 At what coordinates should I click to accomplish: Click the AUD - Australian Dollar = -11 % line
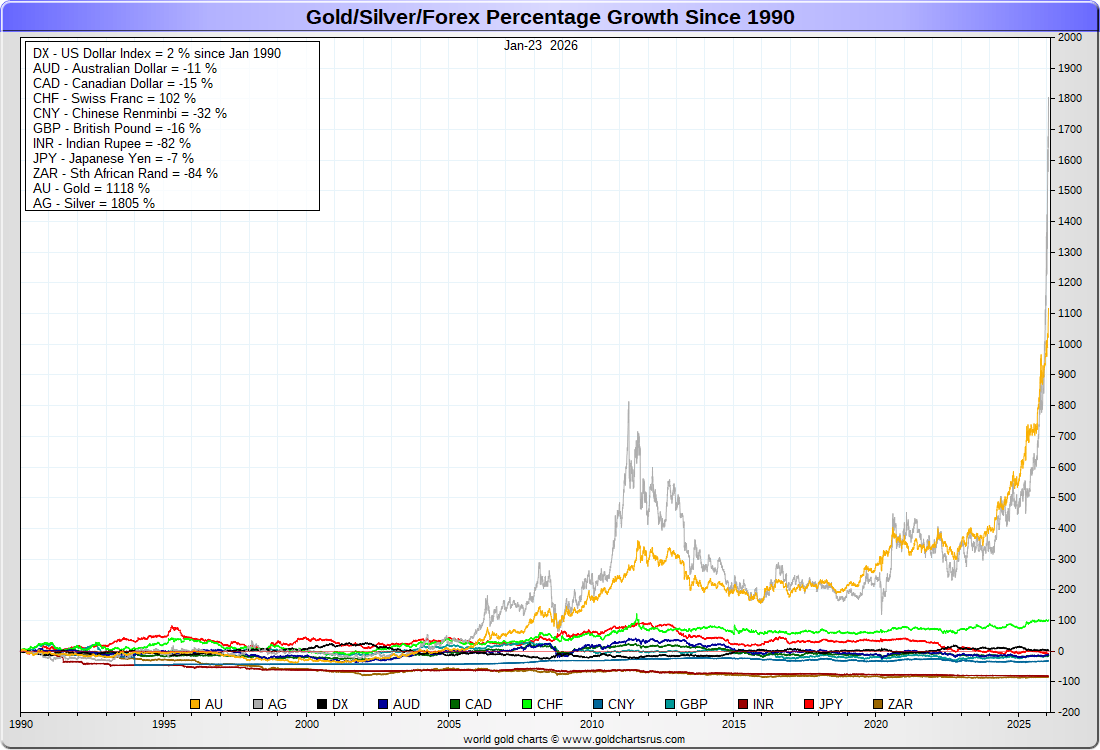(125, 69)
